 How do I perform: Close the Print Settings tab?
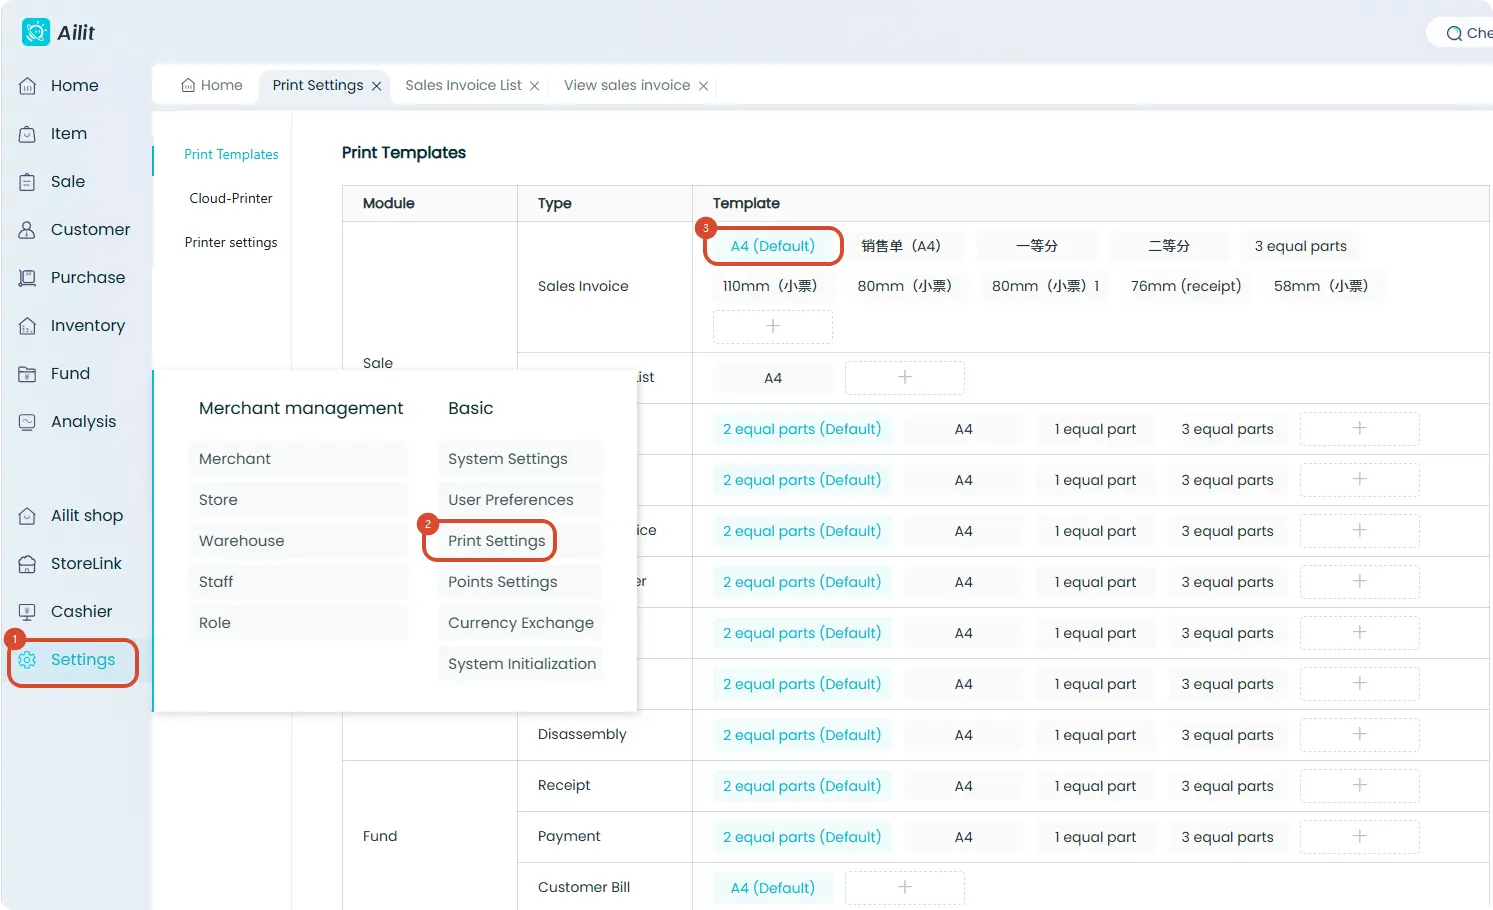click(x=376, y=86)
